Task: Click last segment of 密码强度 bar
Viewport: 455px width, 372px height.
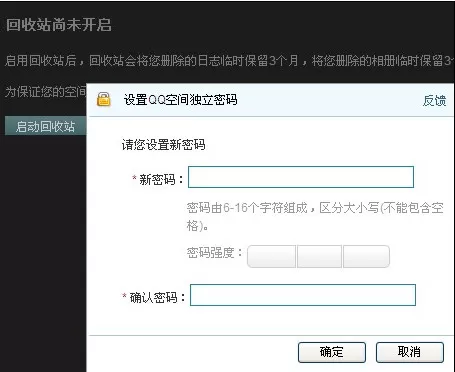Action: click(x=366, y=256)
